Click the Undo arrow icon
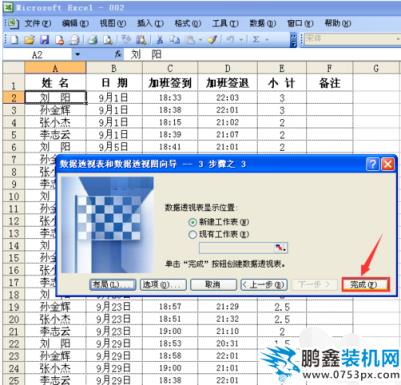The height and width of the screenshot is (385, 401). [230, 40]
